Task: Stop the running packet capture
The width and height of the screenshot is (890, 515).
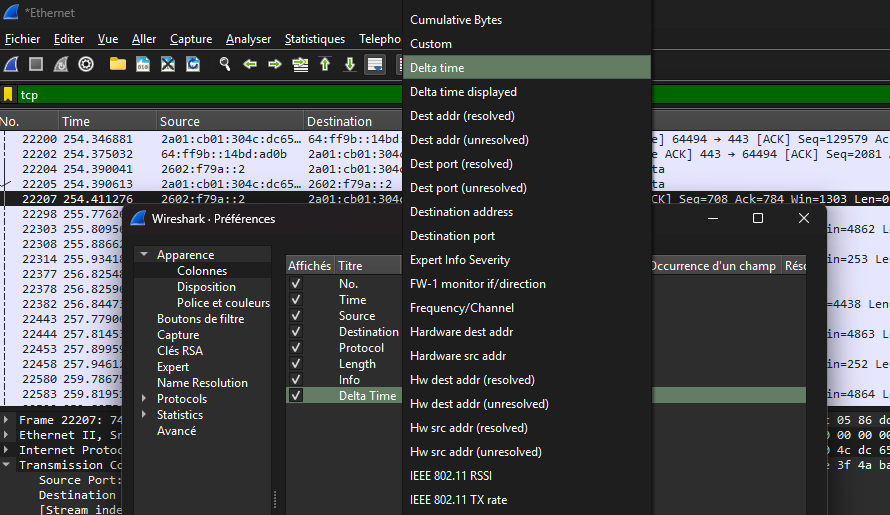Action: tap(36, 64)
